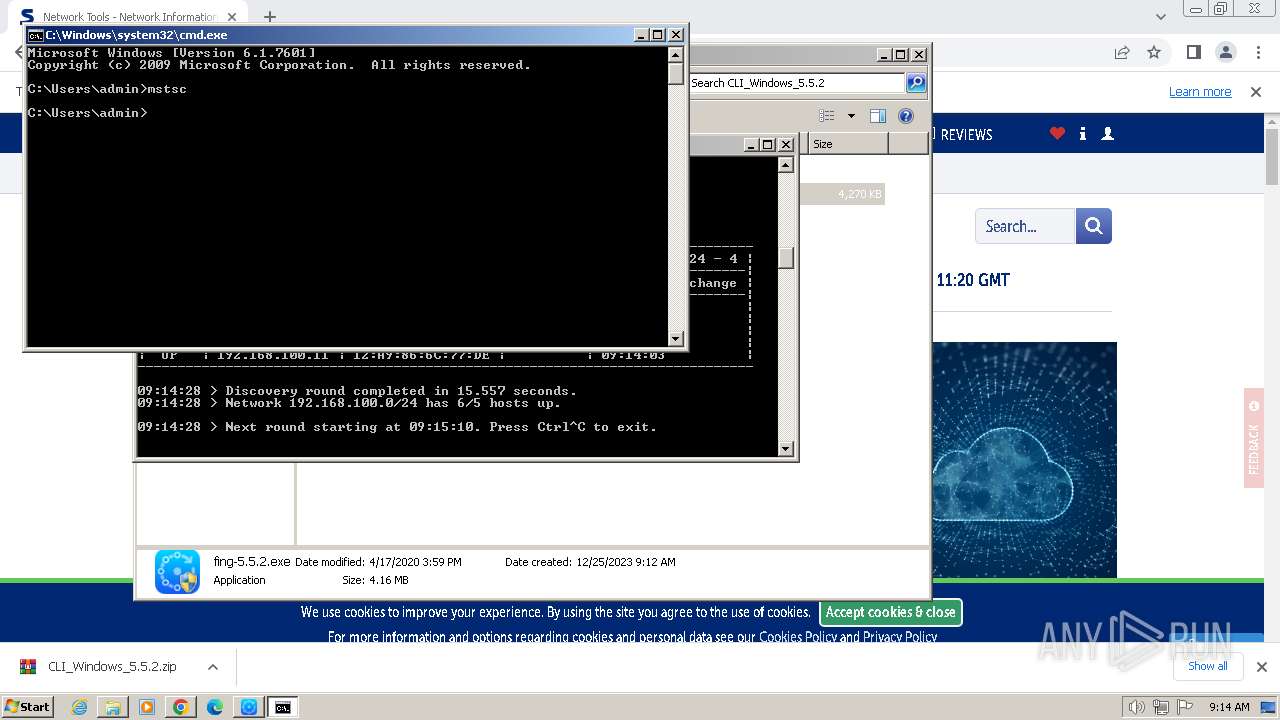Screen dimensions: 1280x720
Task: Open Windows Media Player taskbar icon
Action: (x=147, y=707)
